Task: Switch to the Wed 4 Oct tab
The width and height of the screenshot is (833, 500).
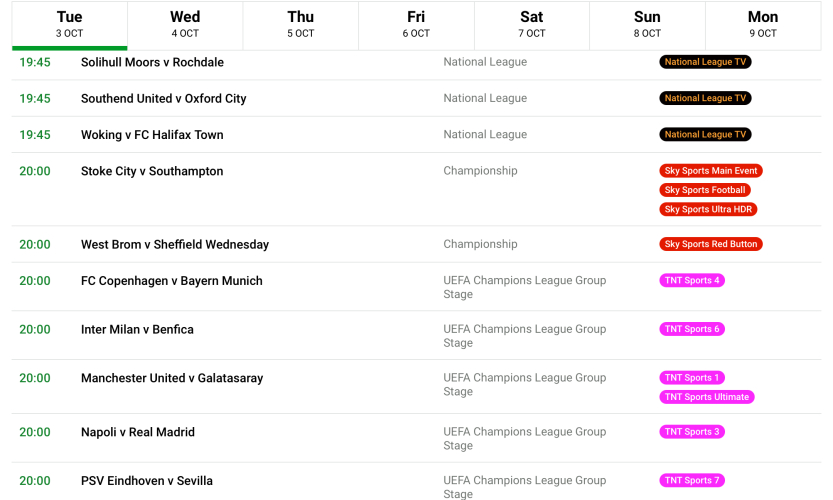Action: pyautogui.click(x=185, y=24)
